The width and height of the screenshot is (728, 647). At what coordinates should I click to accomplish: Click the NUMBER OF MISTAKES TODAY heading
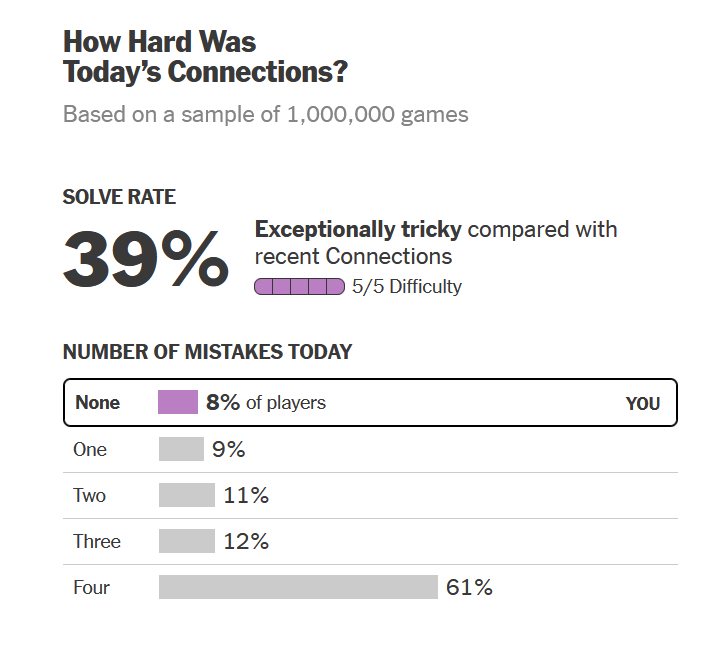pyautogui.click(x=207, y=352)
